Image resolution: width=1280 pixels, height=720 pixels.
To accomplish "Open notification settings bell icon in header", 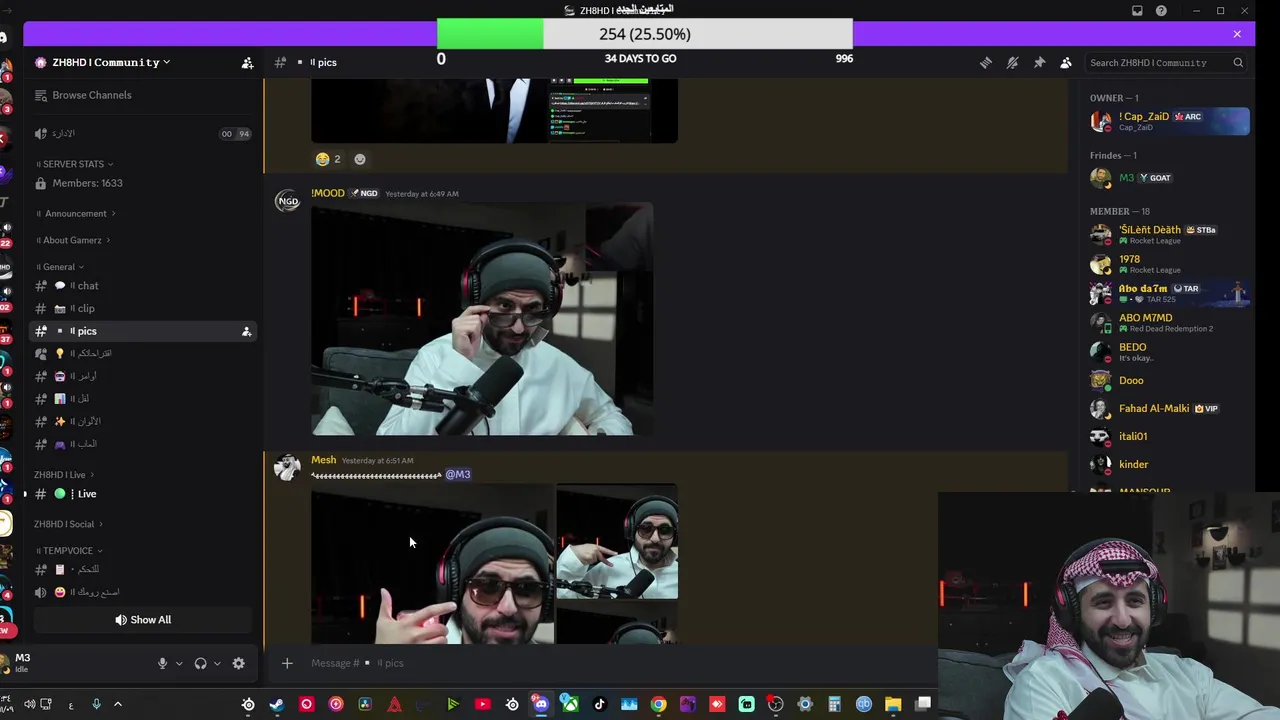I will pos(1012,62).
